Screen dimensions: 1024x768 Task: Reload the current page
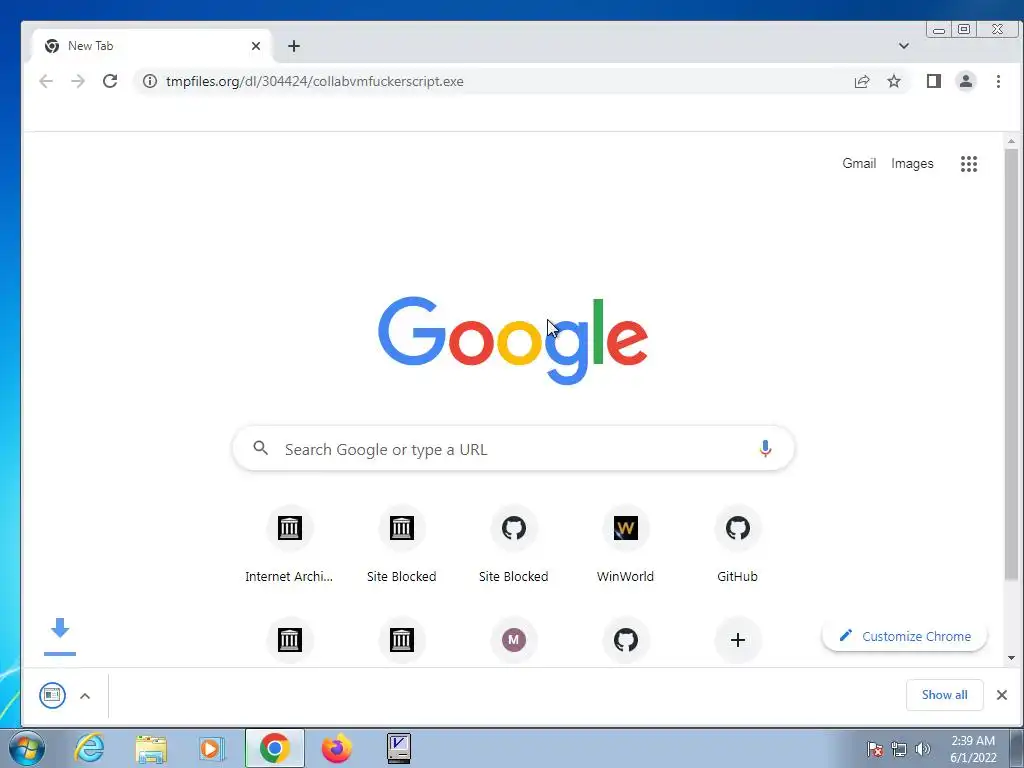click(x=110, y=82)
